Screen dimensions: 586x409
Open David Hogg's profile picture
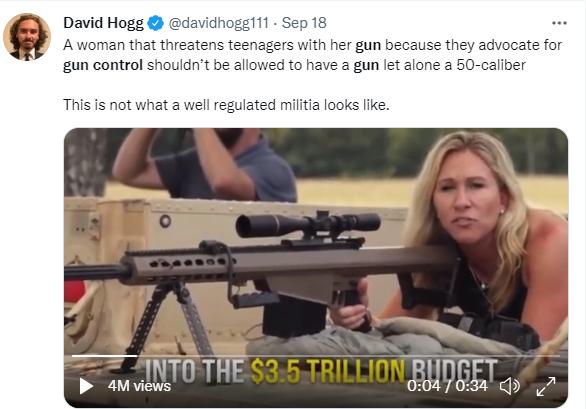[x=27, y=37]
